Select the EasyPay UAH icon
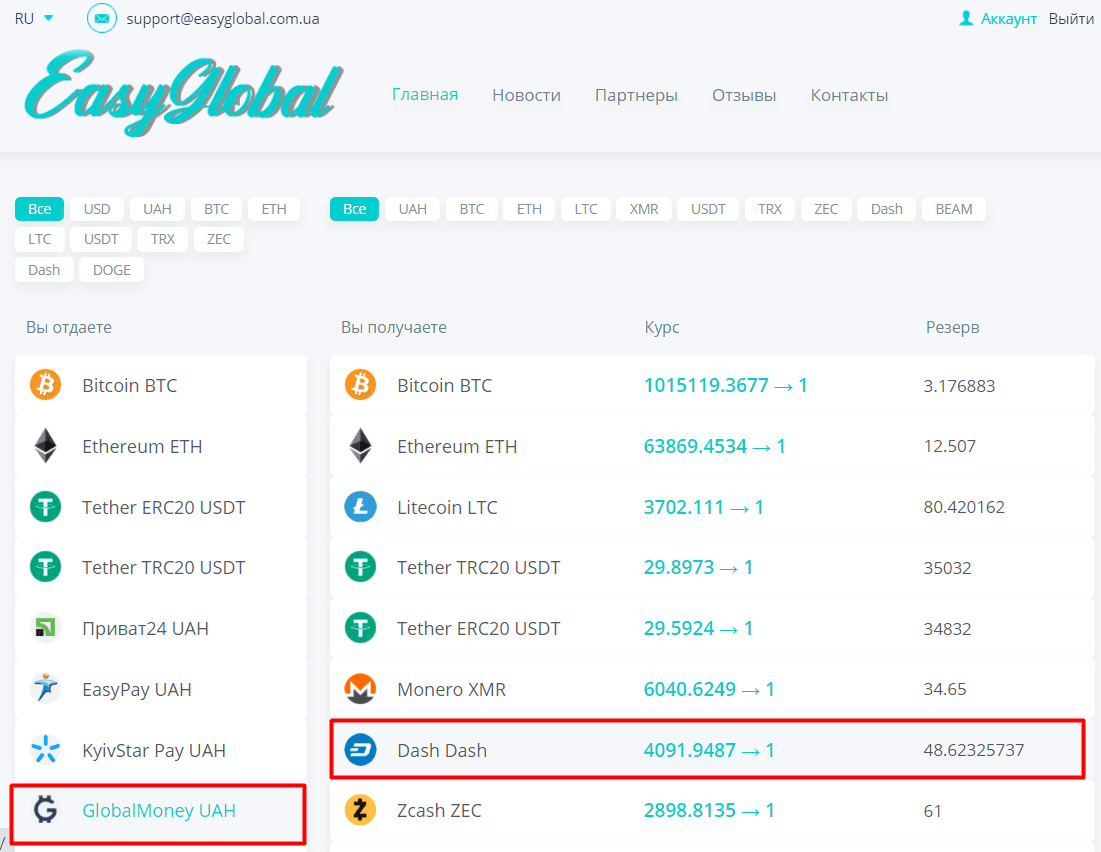 (45, 689)
